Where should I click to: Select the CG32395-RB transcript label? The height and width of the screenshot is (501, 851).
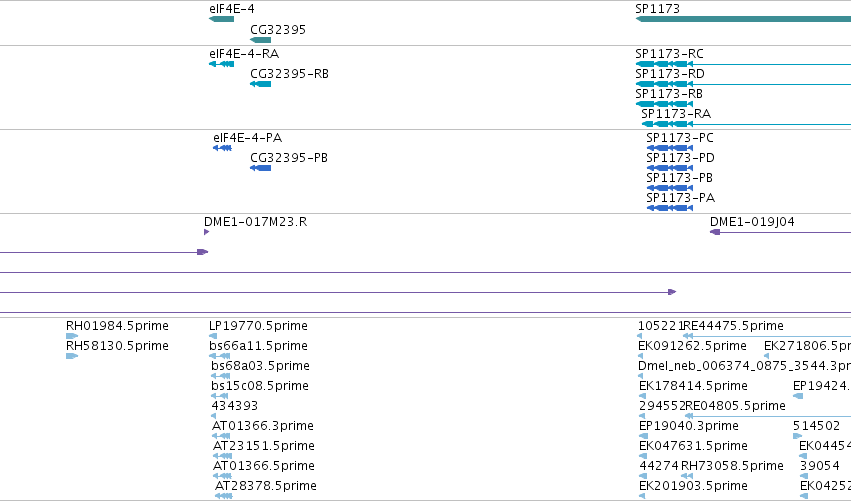click(289, 74)
